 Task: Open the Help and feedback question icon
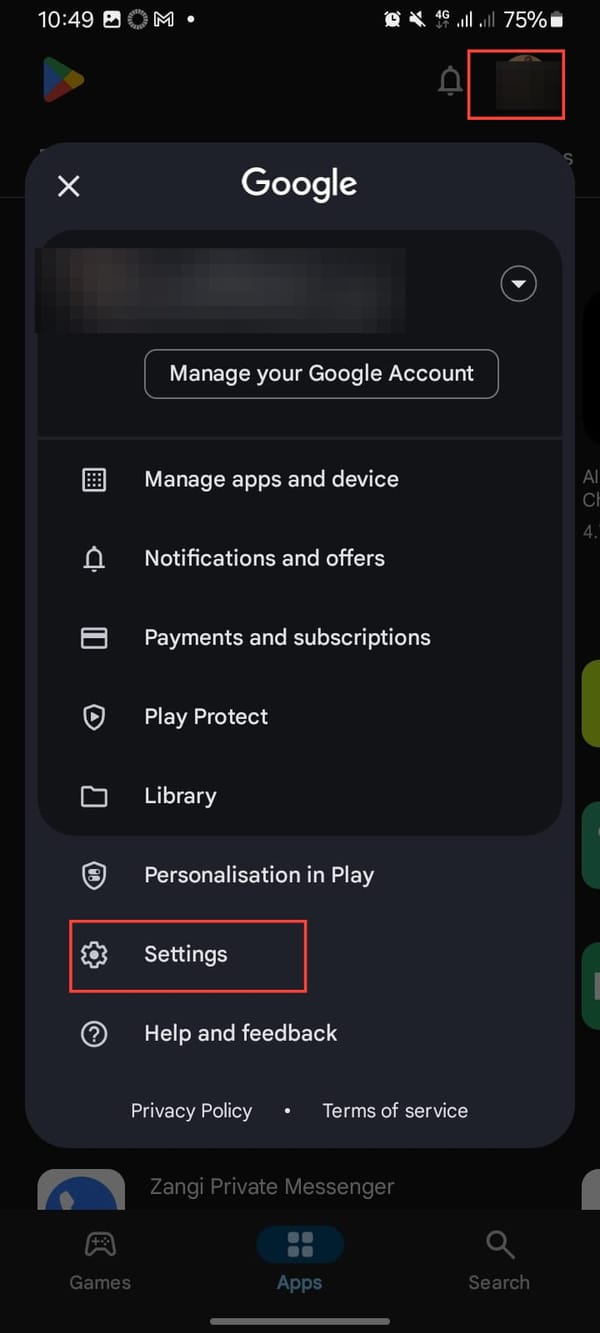(94, 1033)
